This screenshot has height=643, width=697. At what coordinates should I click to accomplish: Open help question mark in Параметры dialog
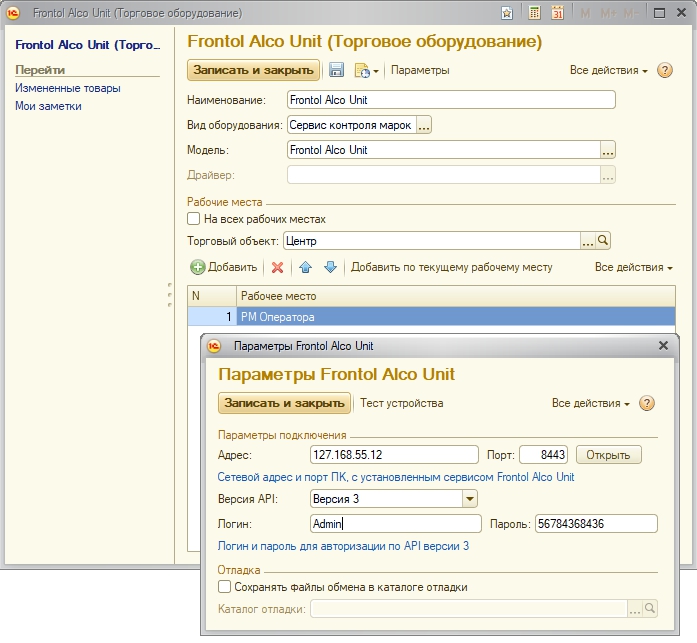(x=647, y=403)
